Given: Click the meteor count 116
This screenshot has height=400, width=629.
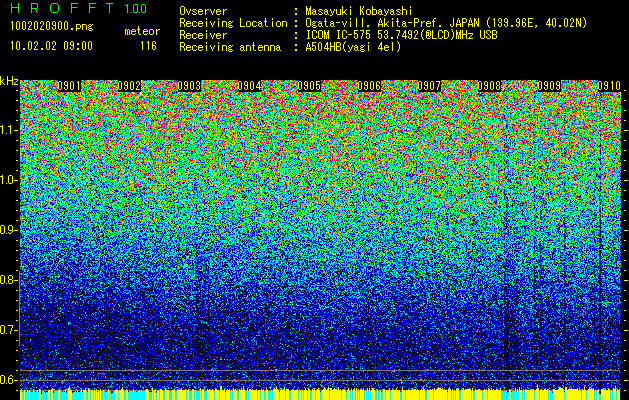Looking at the screenshot, I should click(148, 46).
